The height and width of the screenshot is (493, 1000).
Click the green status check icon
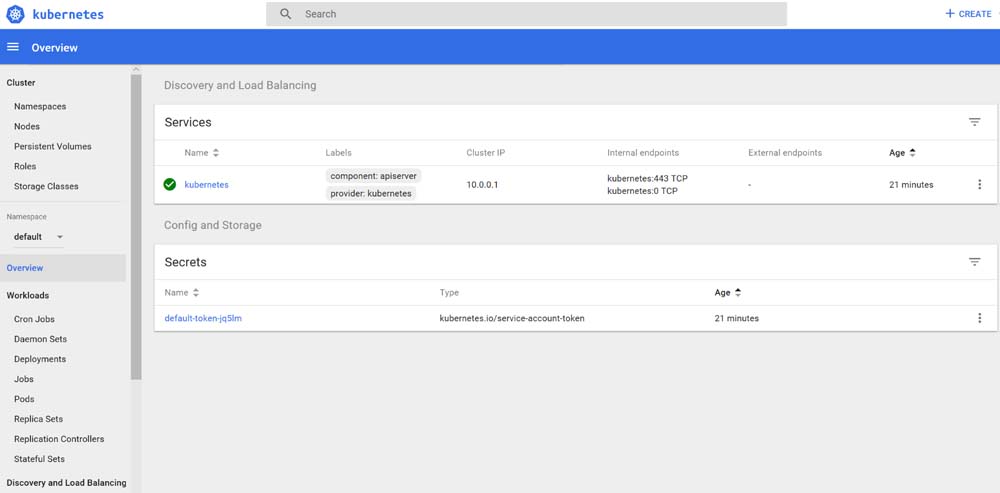[x=170, y=184]
